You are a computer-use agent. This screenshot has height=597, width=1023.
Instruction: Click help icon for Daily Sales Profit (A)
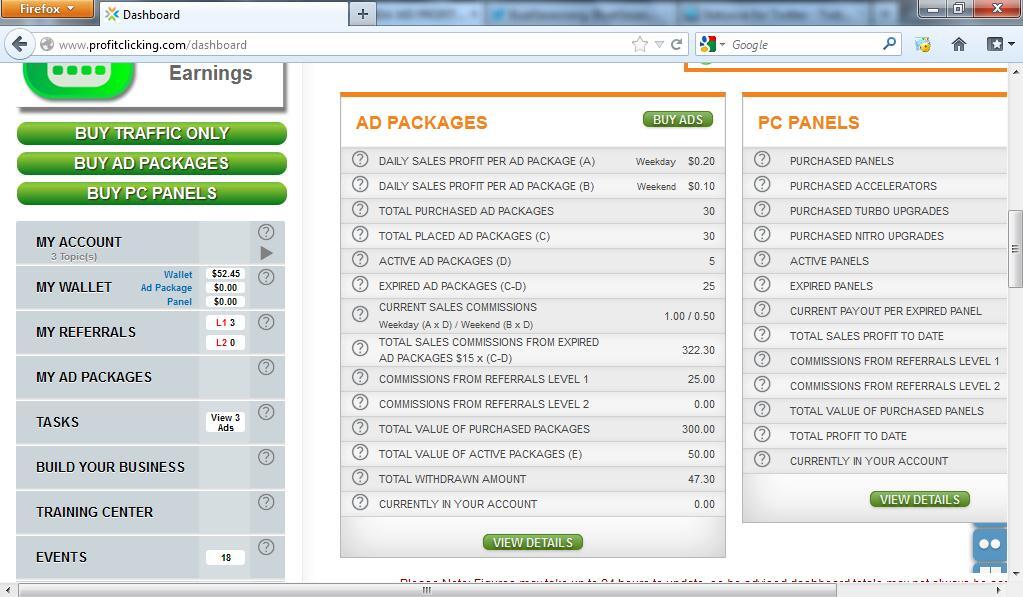(360, 159)
